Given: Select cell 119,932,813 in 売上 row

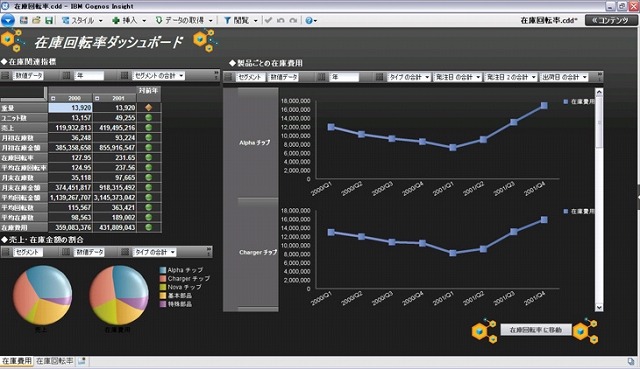Looking at the screenshot, I should point(70,127).
